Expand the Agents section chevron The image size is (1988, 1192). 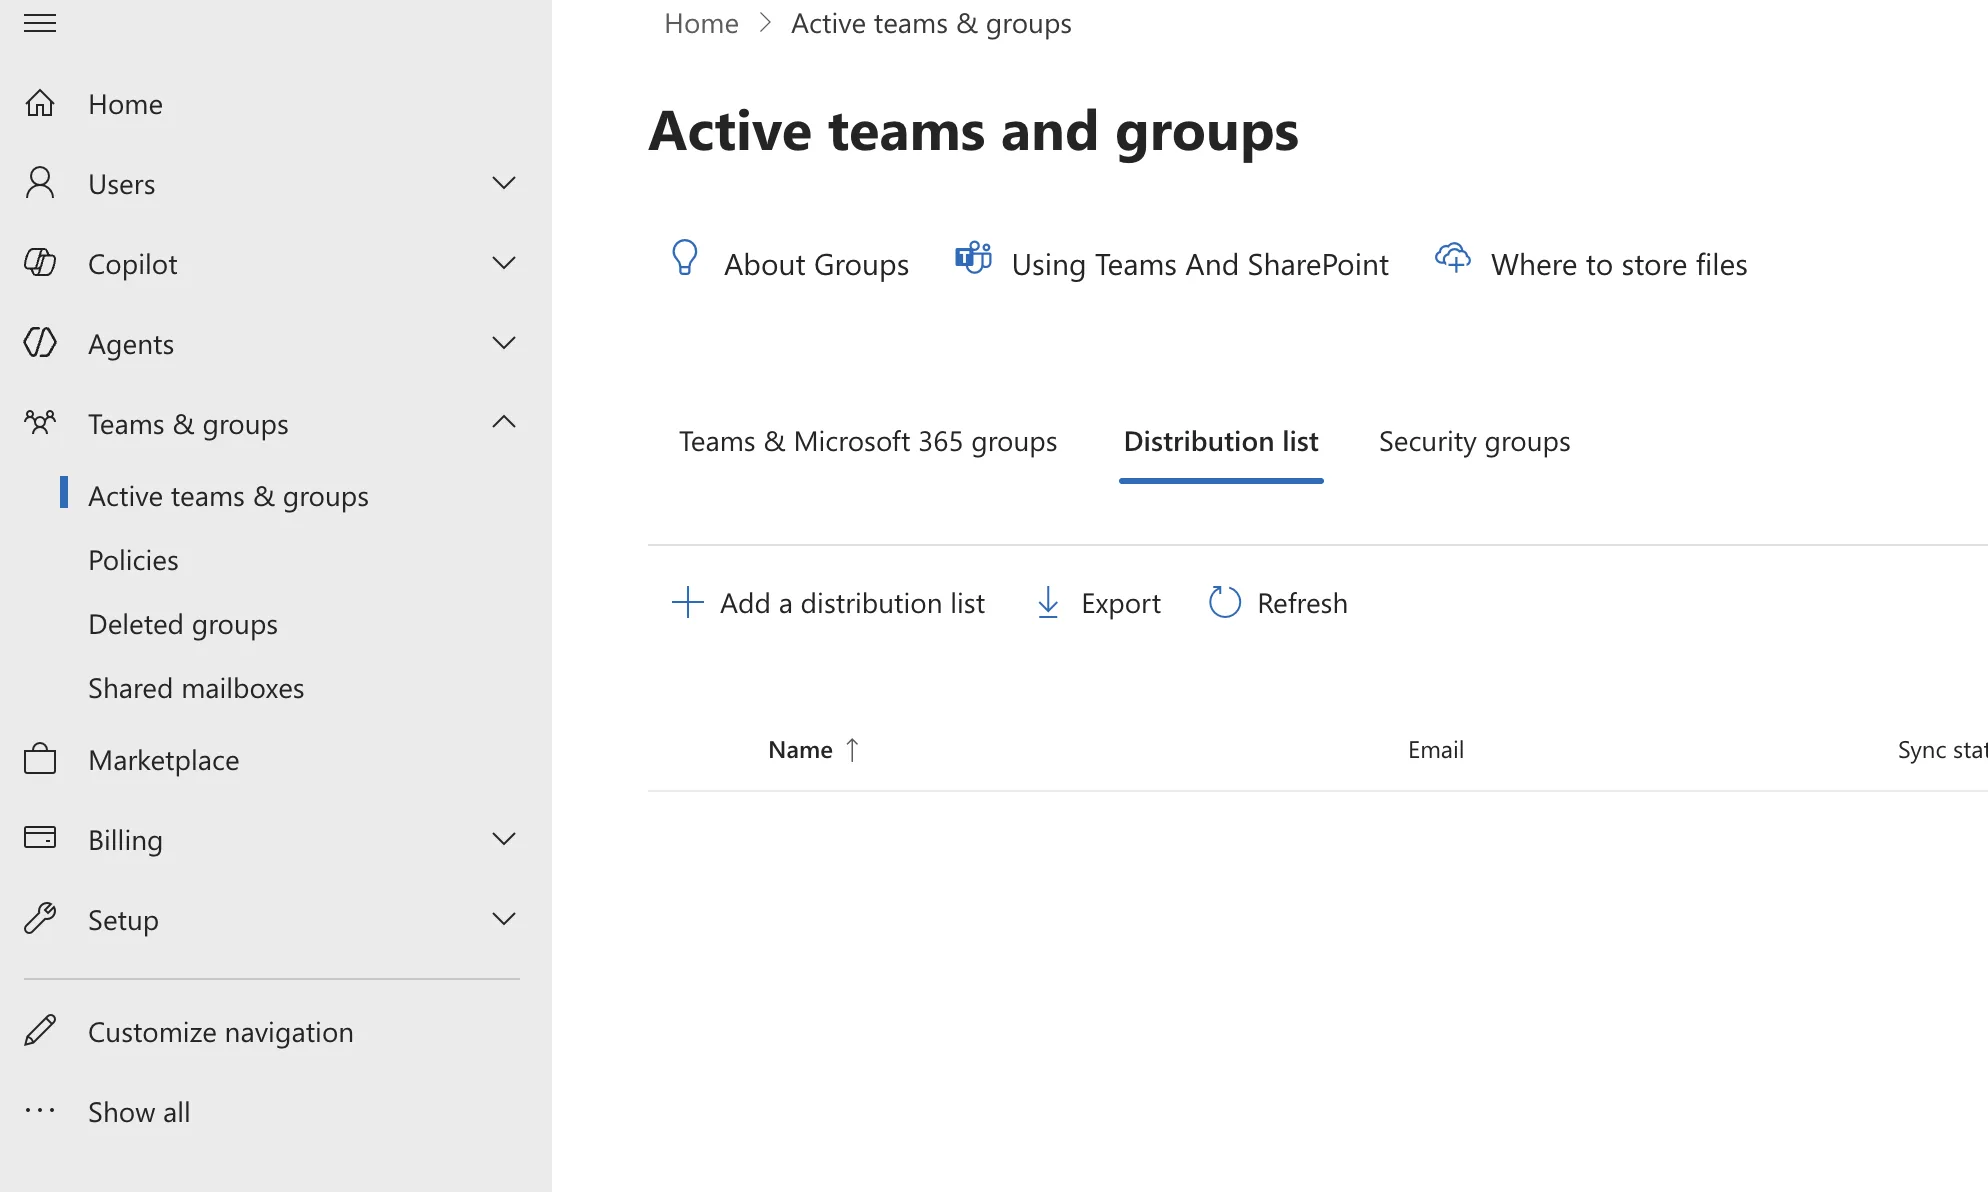[504, 343]
